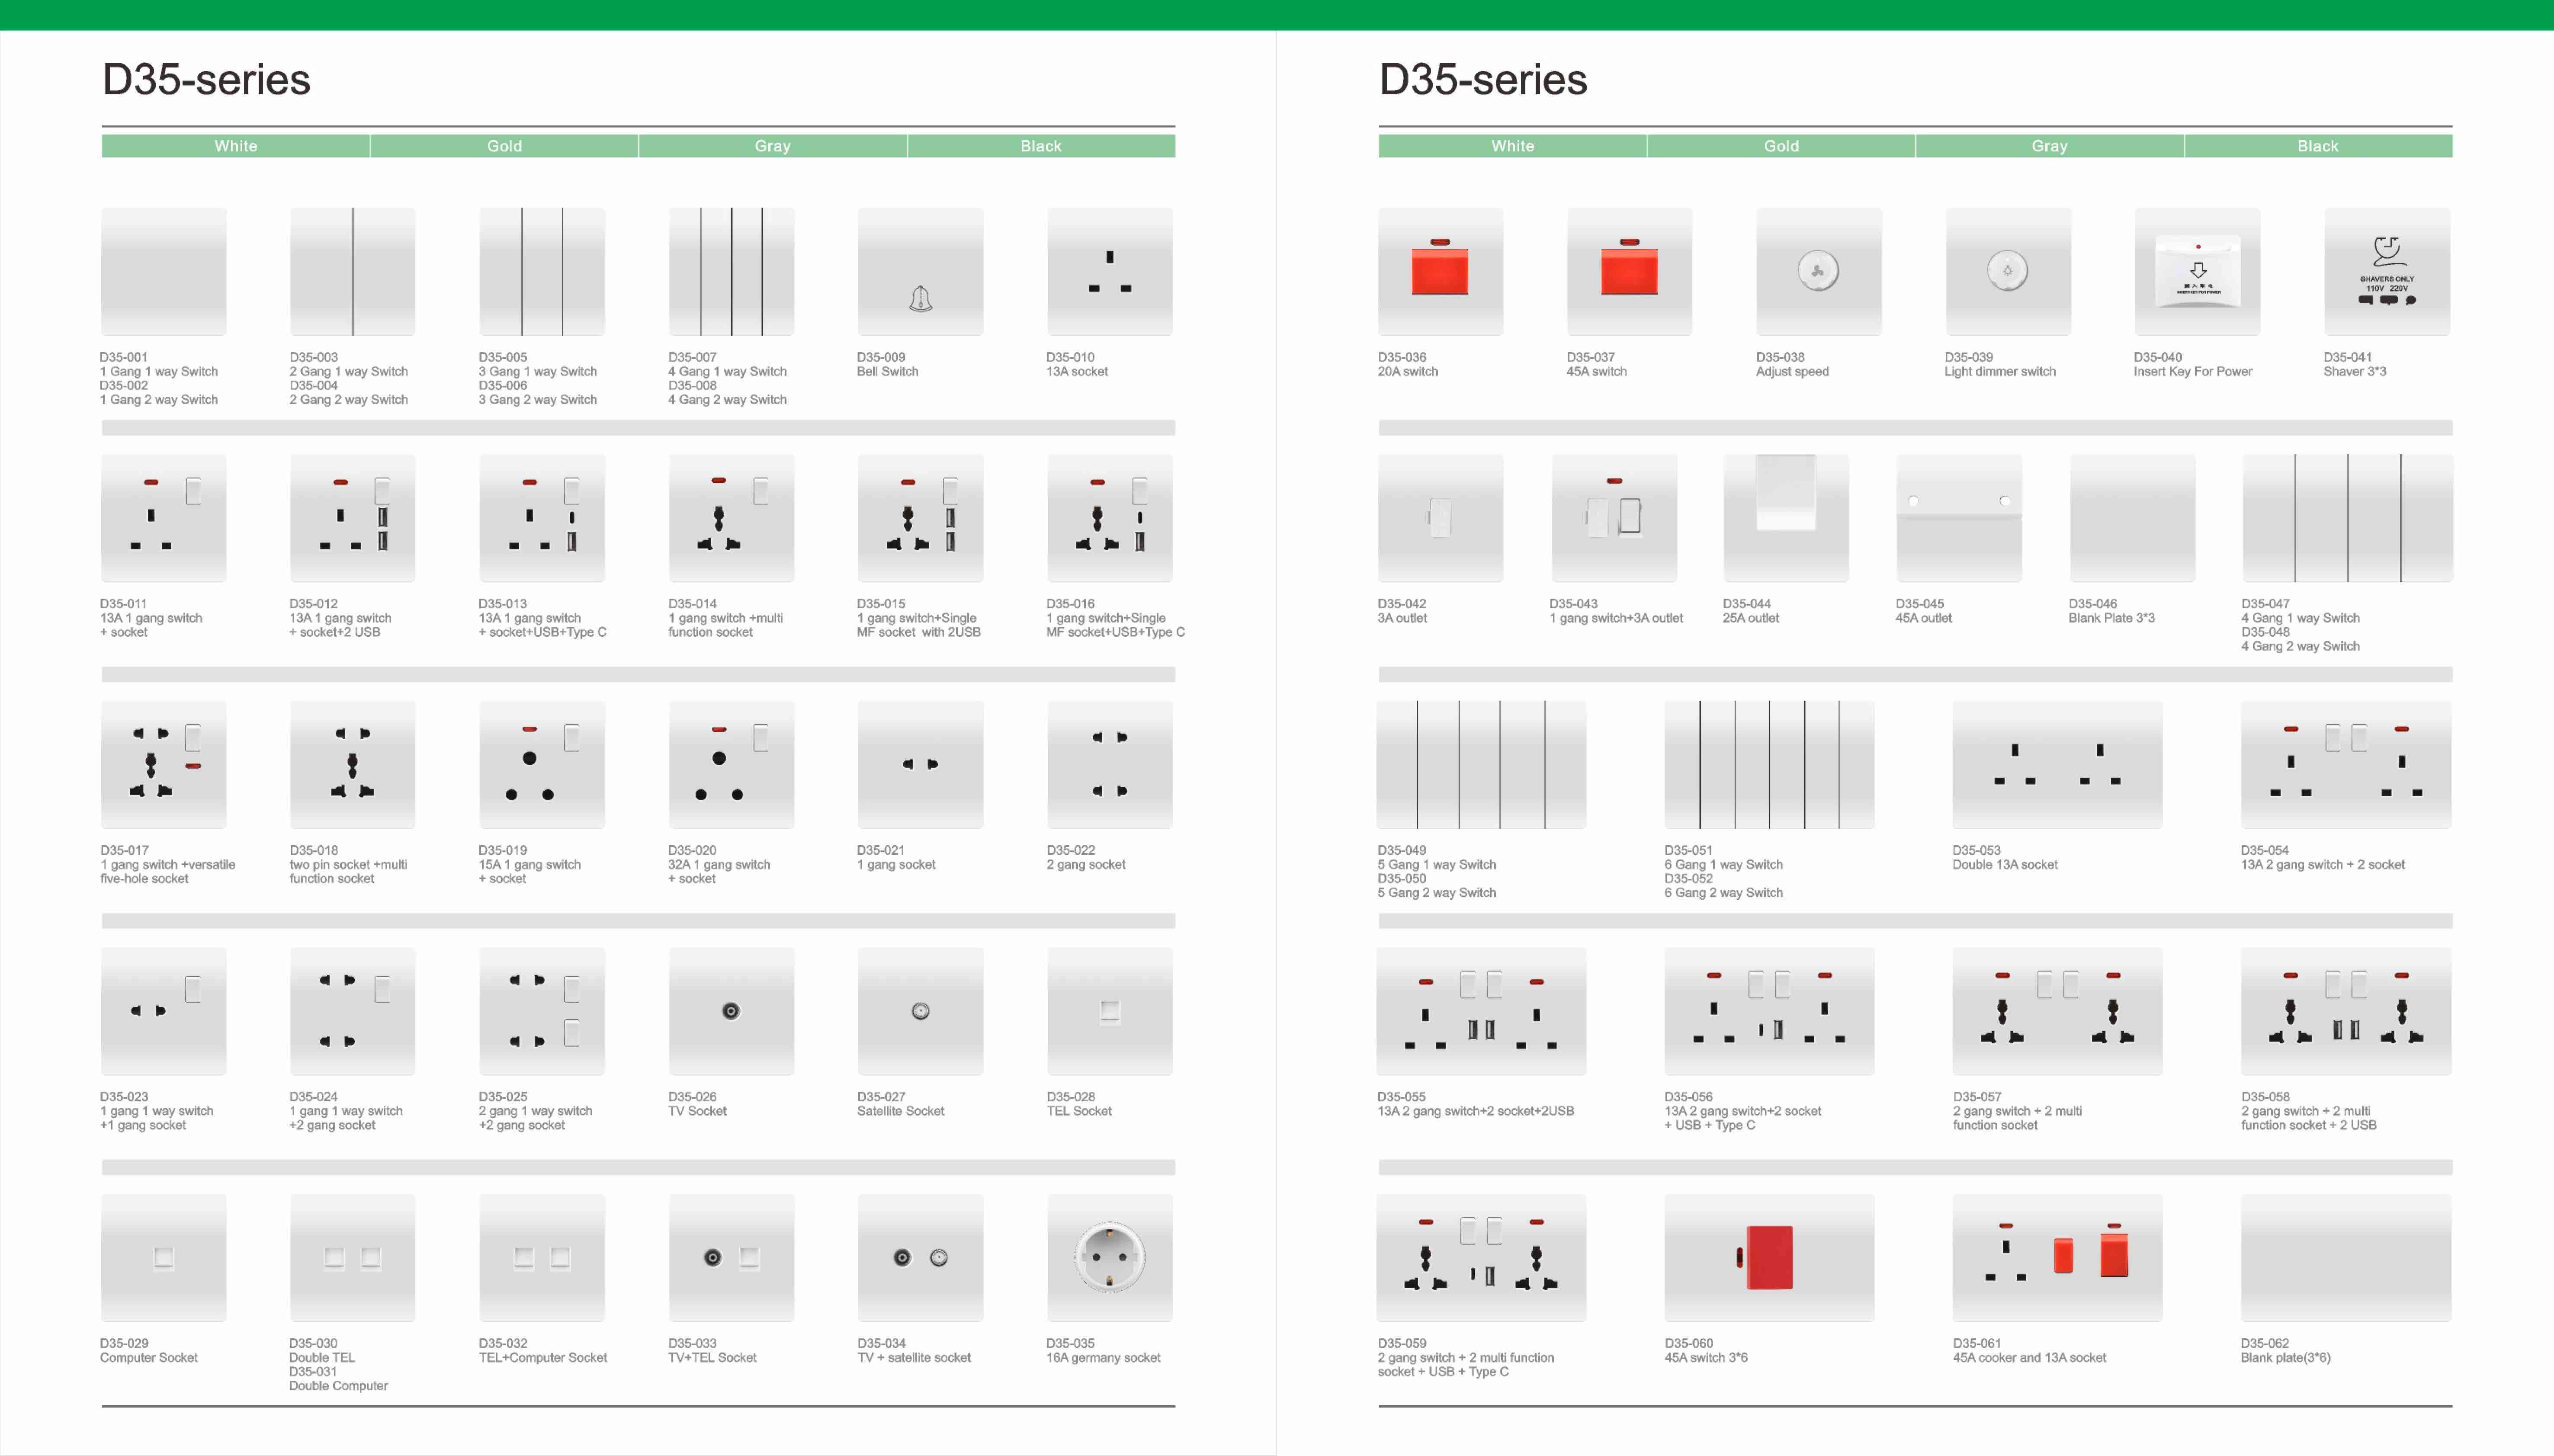
Task: Click the D35-045 45A outlet image
Action: (1959, 518)
